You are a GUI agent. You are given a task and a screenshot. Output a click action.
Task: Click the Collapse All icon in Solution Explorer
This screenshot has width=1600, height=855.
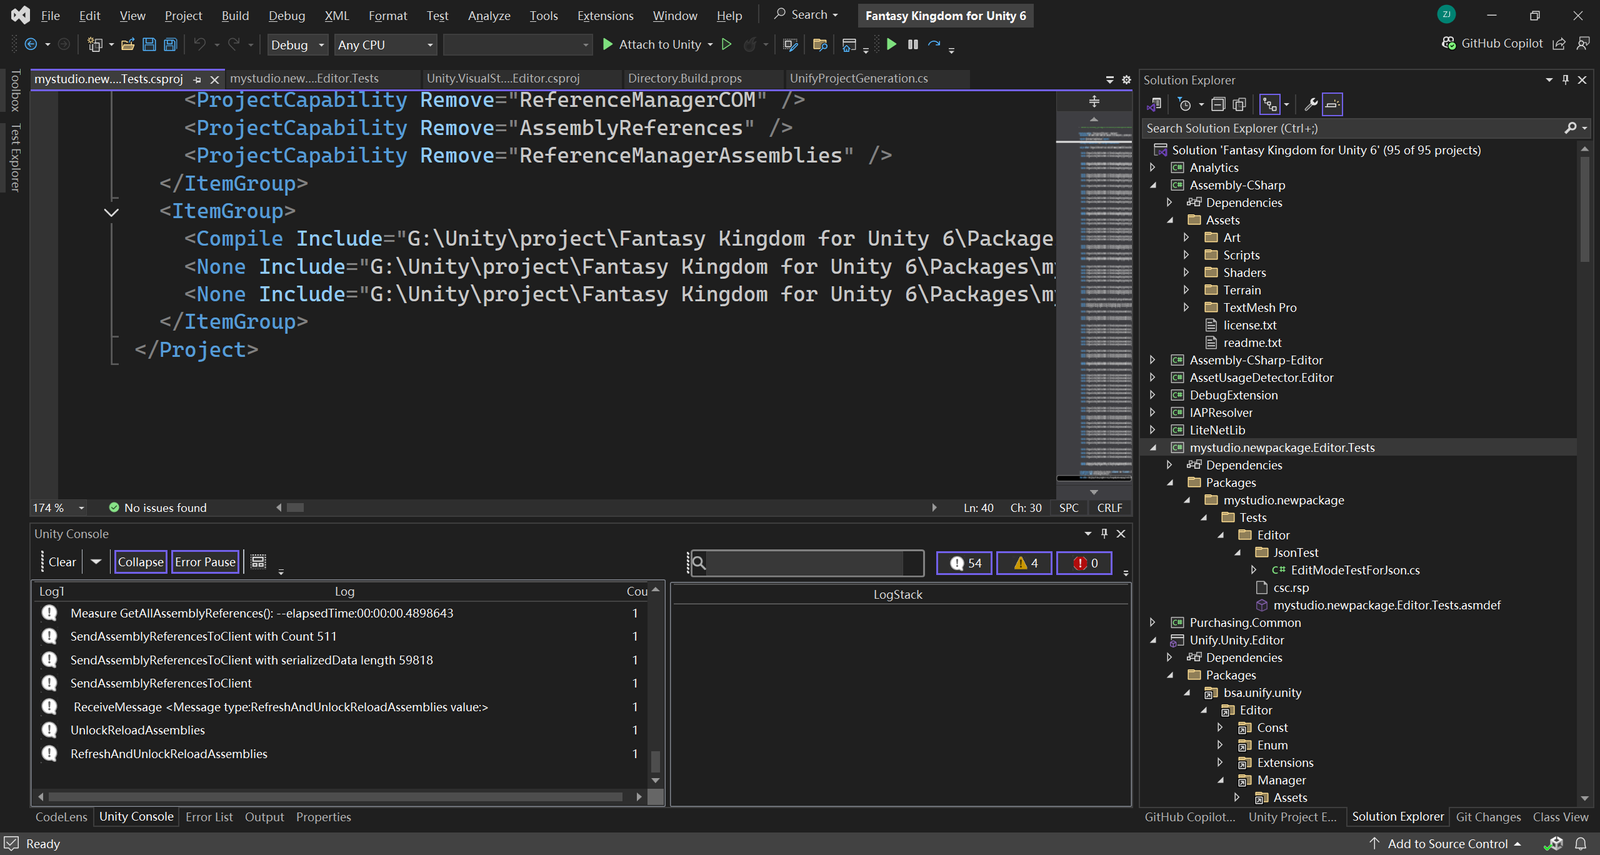(1218, 104)
